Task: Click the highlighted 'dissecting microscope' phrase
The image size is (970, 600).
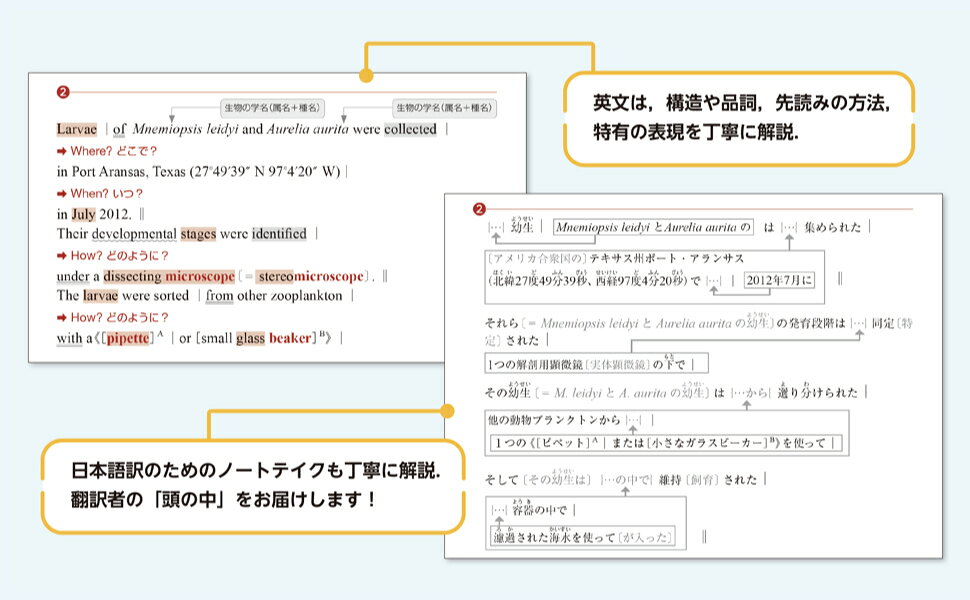Action: coord(168,276)
